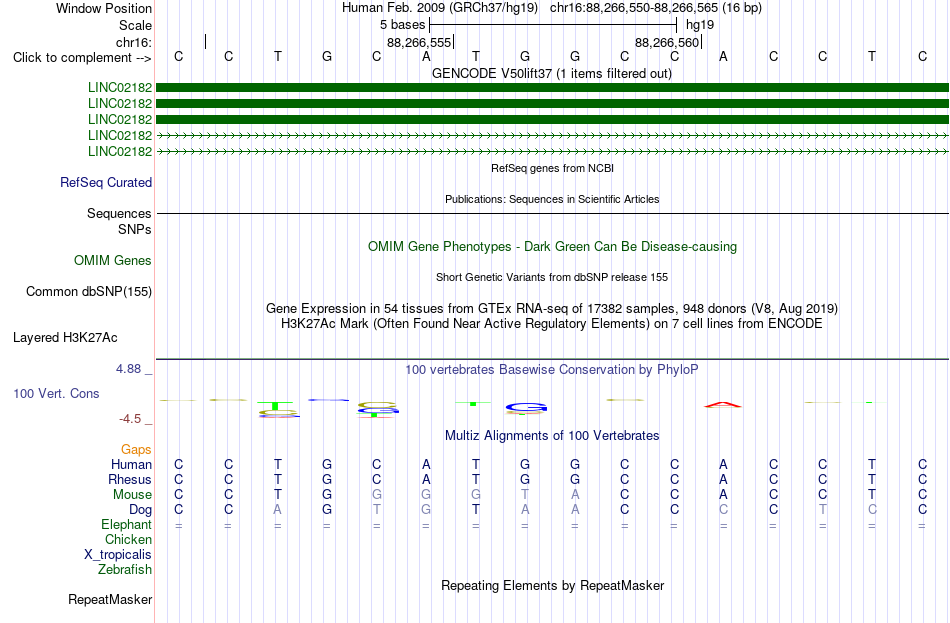Click the OMIM Genes track label
This screenshot has width=950, height=623.
[113, 261]
